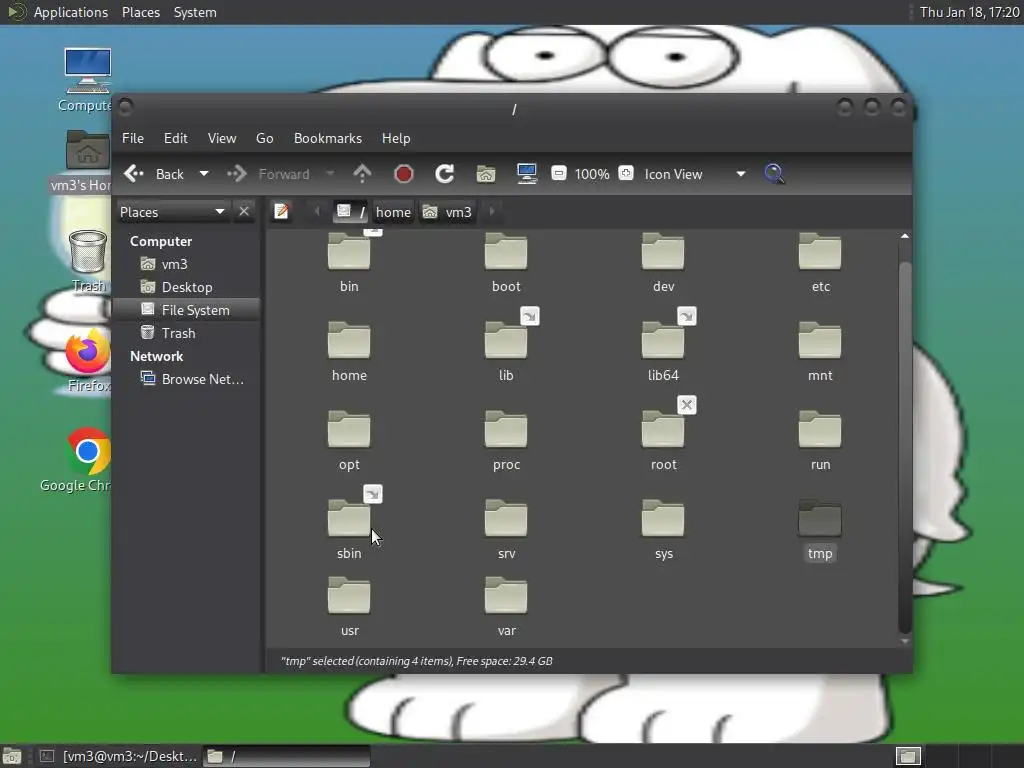Open the Go menu
1024x768 pixels.
pyautogui.click(x=264, y=138)
